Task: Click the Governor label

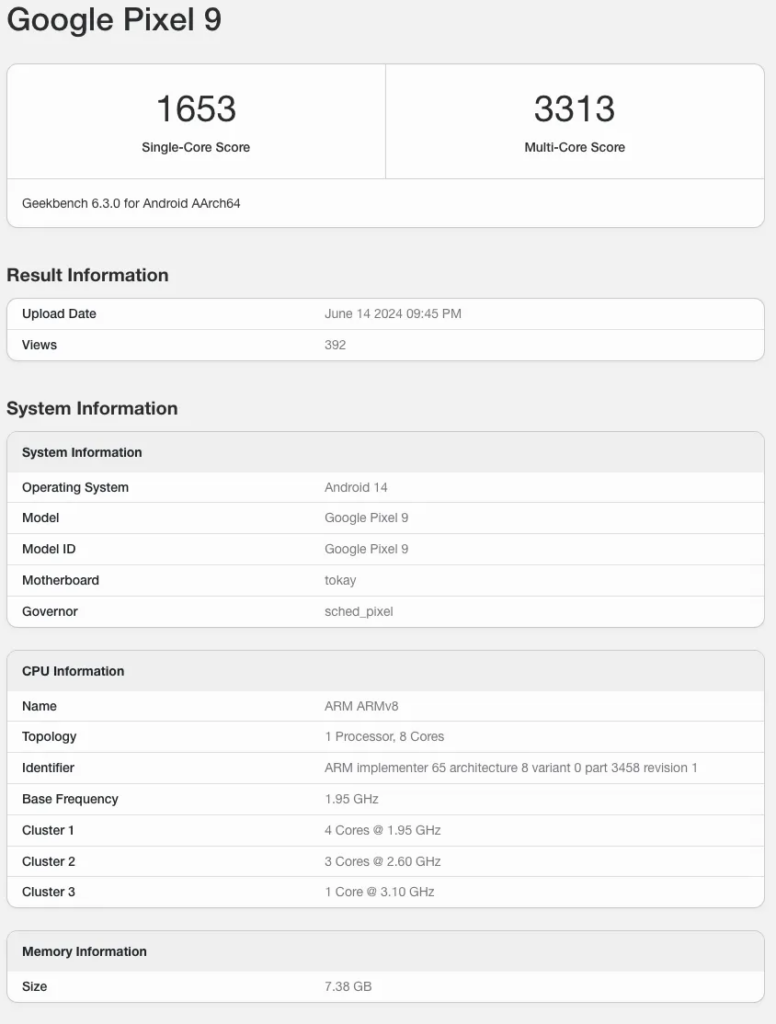Action: (50, 611)
